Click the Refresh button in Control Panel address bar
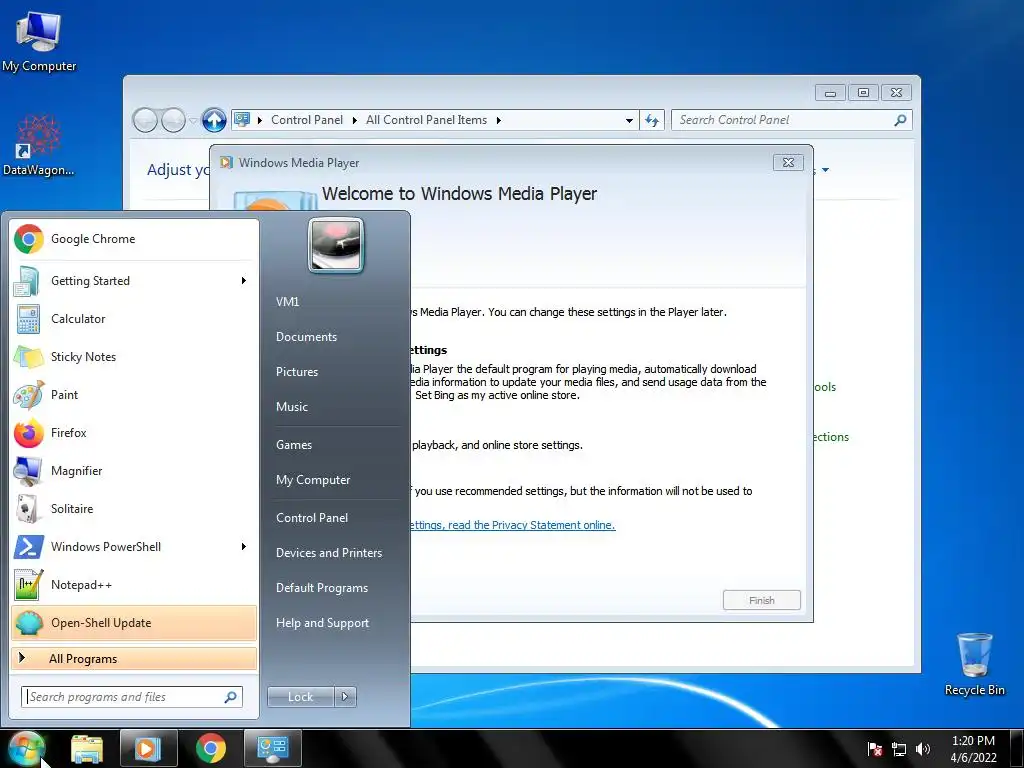This screenshot has width=1024, height=768. 652,120
